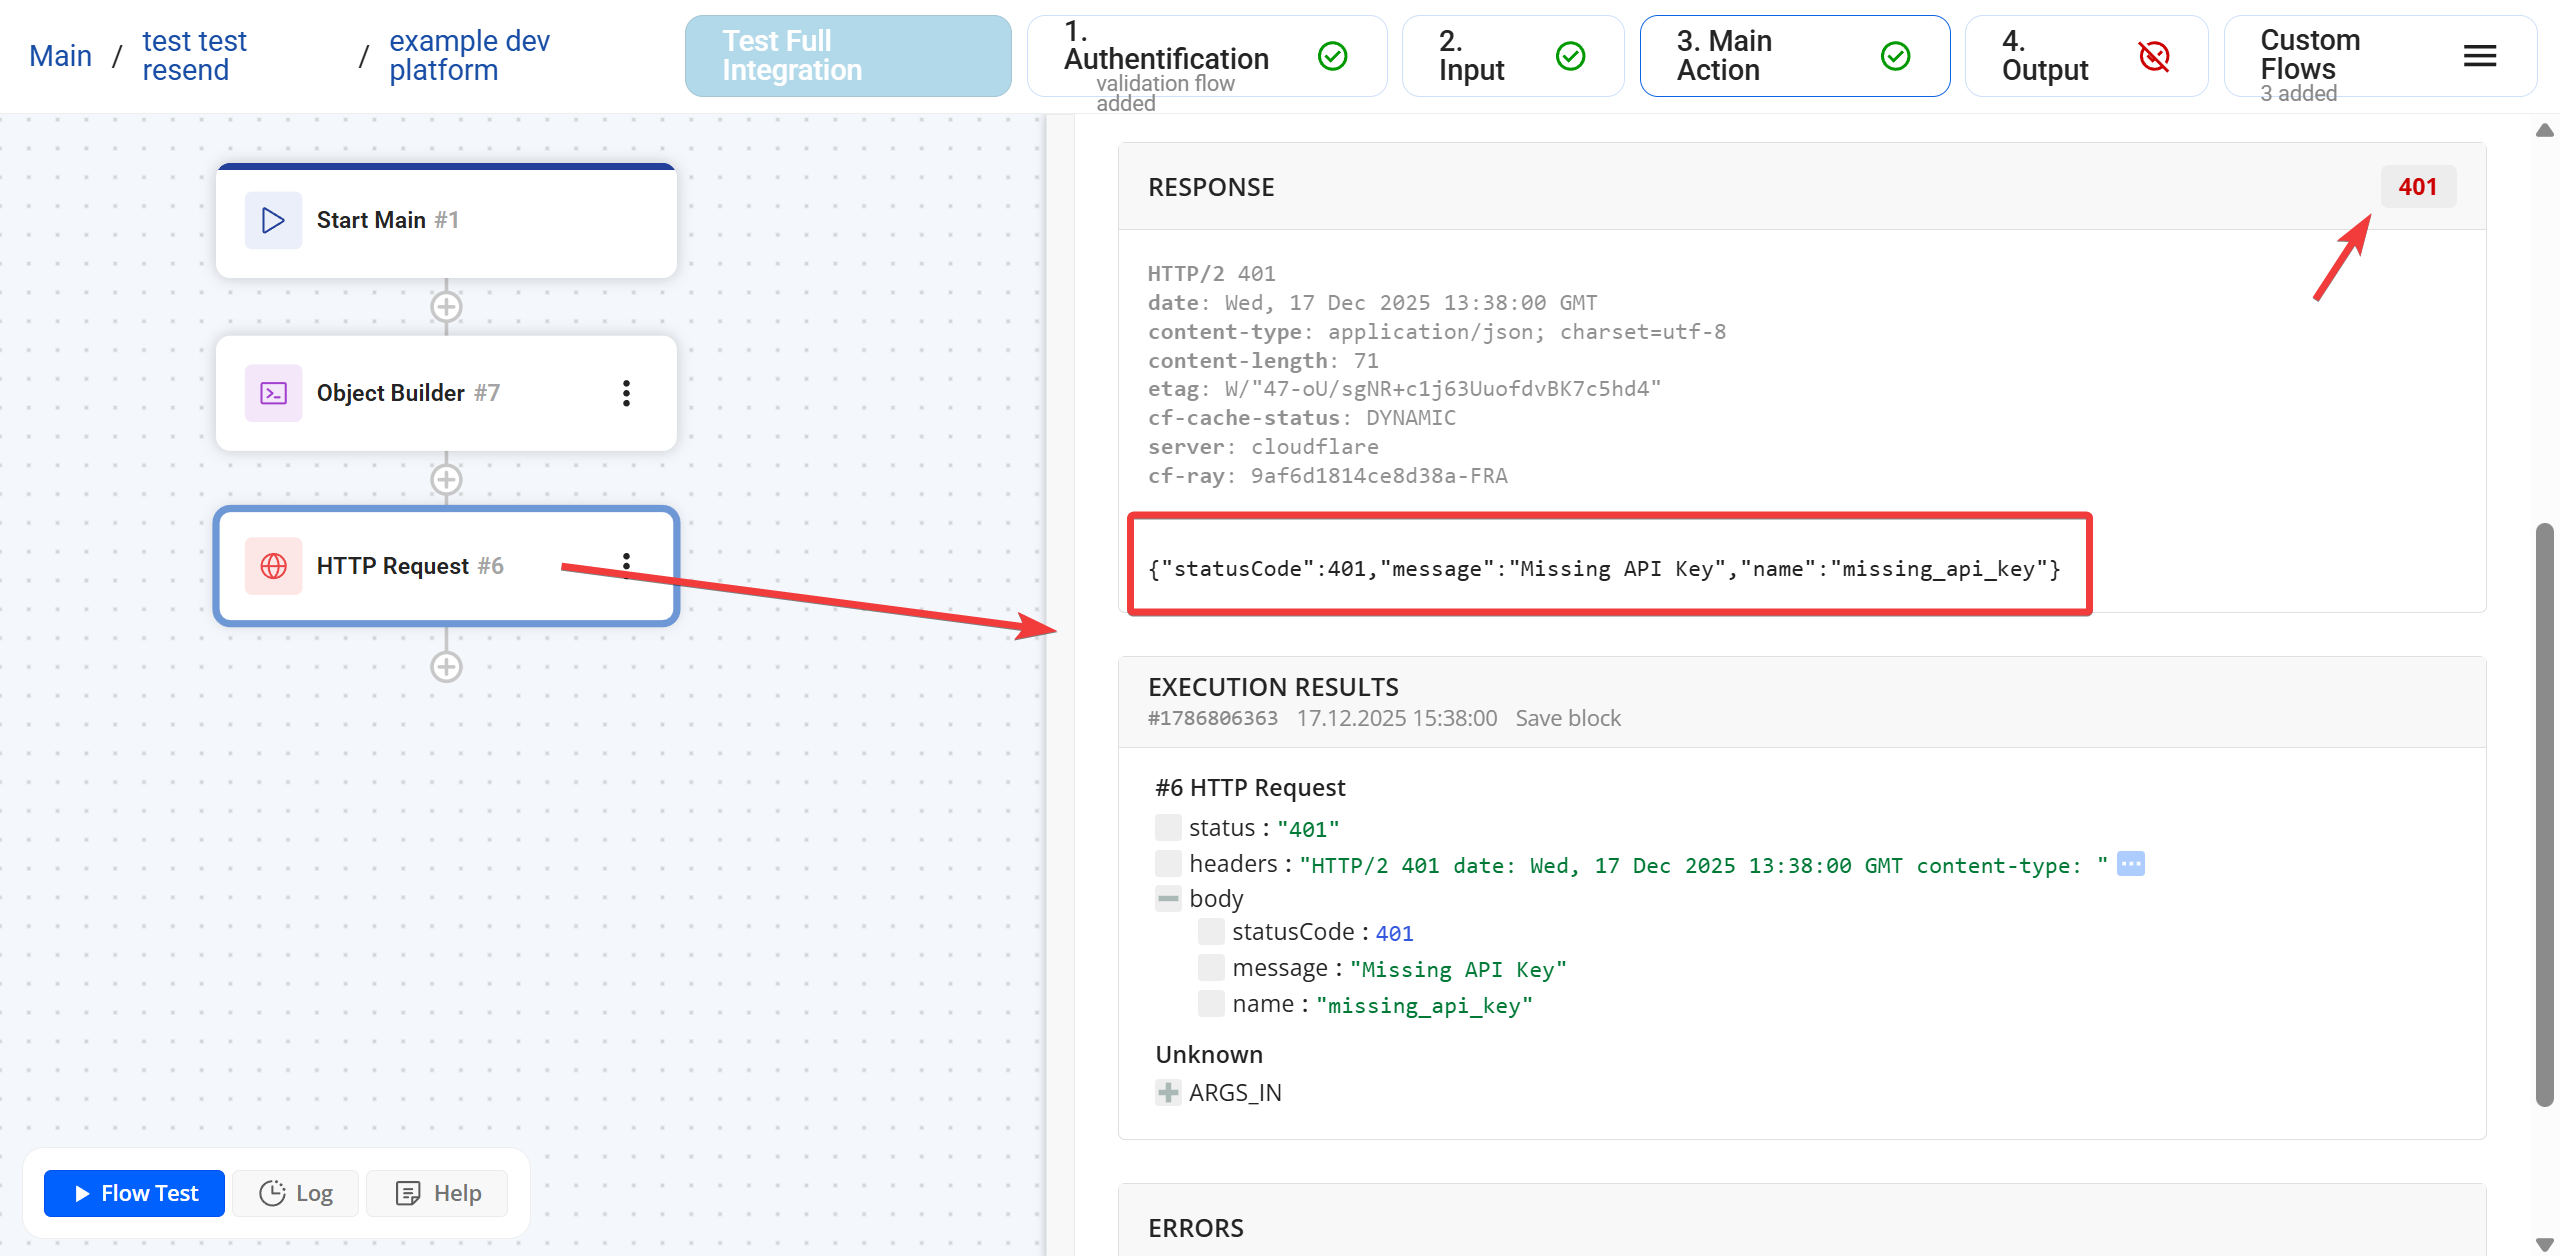Open the Custom Flows hamburger menu
This screenshot has height=1256, width=2560.
point(2479,56)
